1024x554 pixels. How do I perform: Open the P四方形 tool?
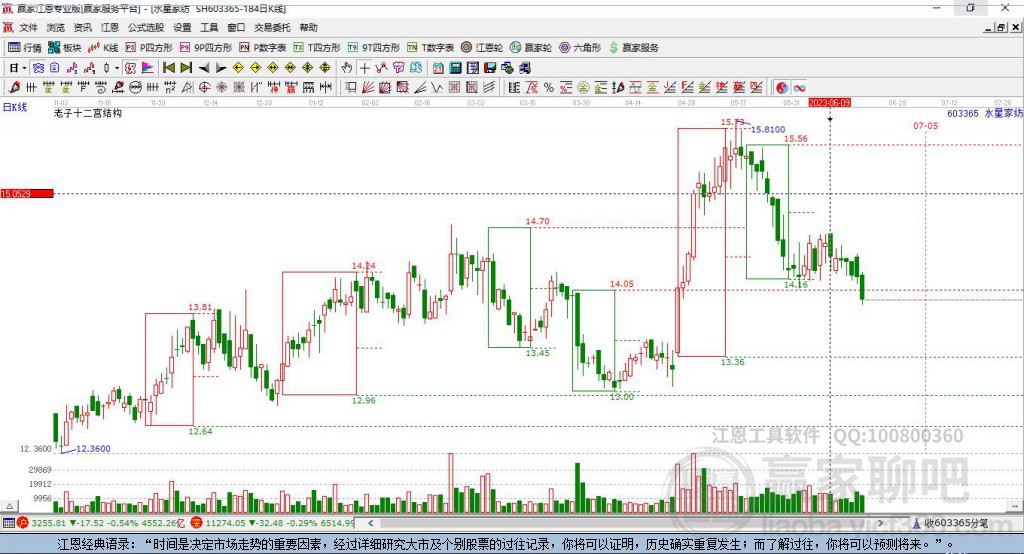click(149, 48)
